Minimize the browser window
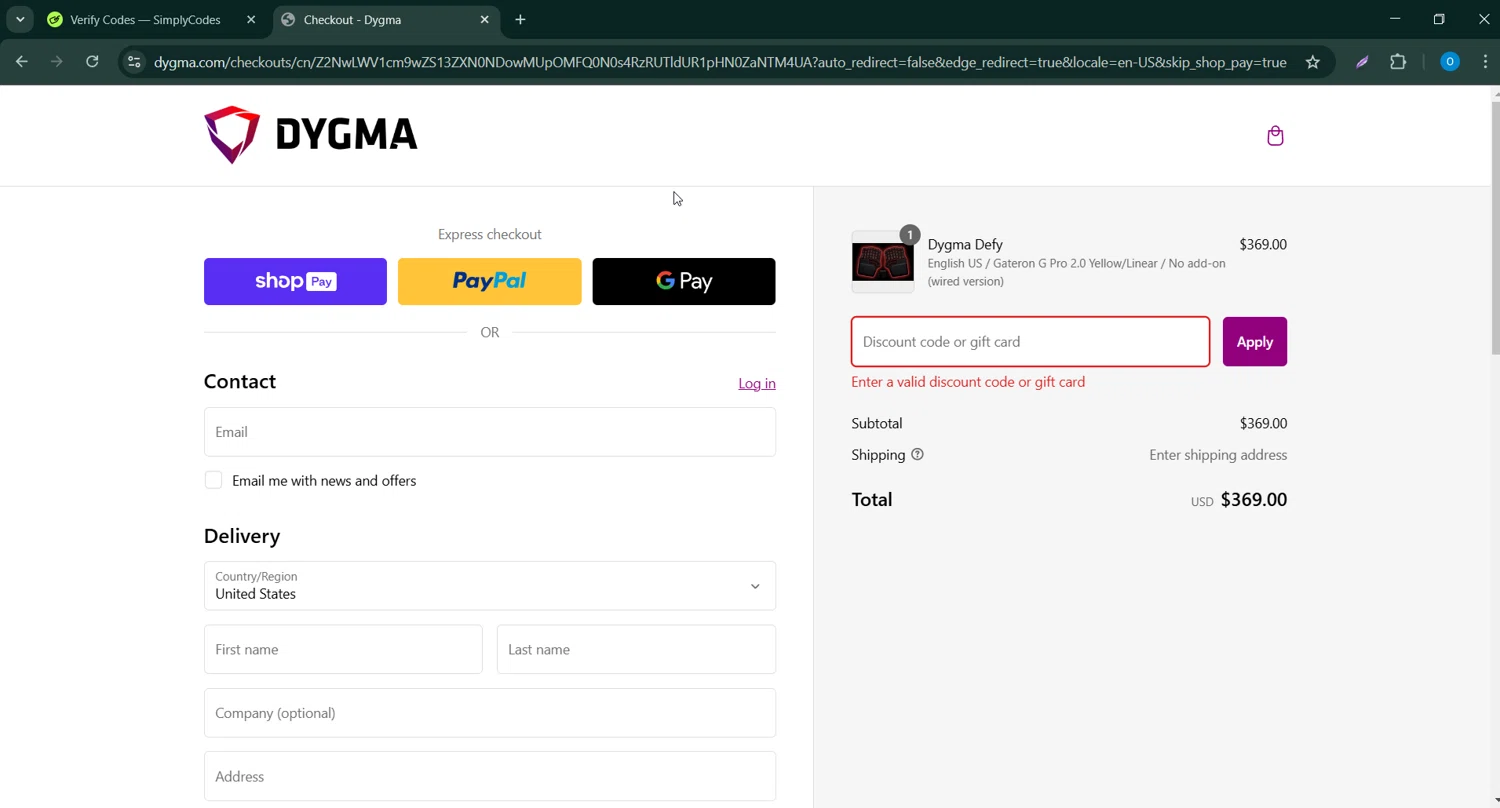1500x808 pixels. click(1395, 19)
